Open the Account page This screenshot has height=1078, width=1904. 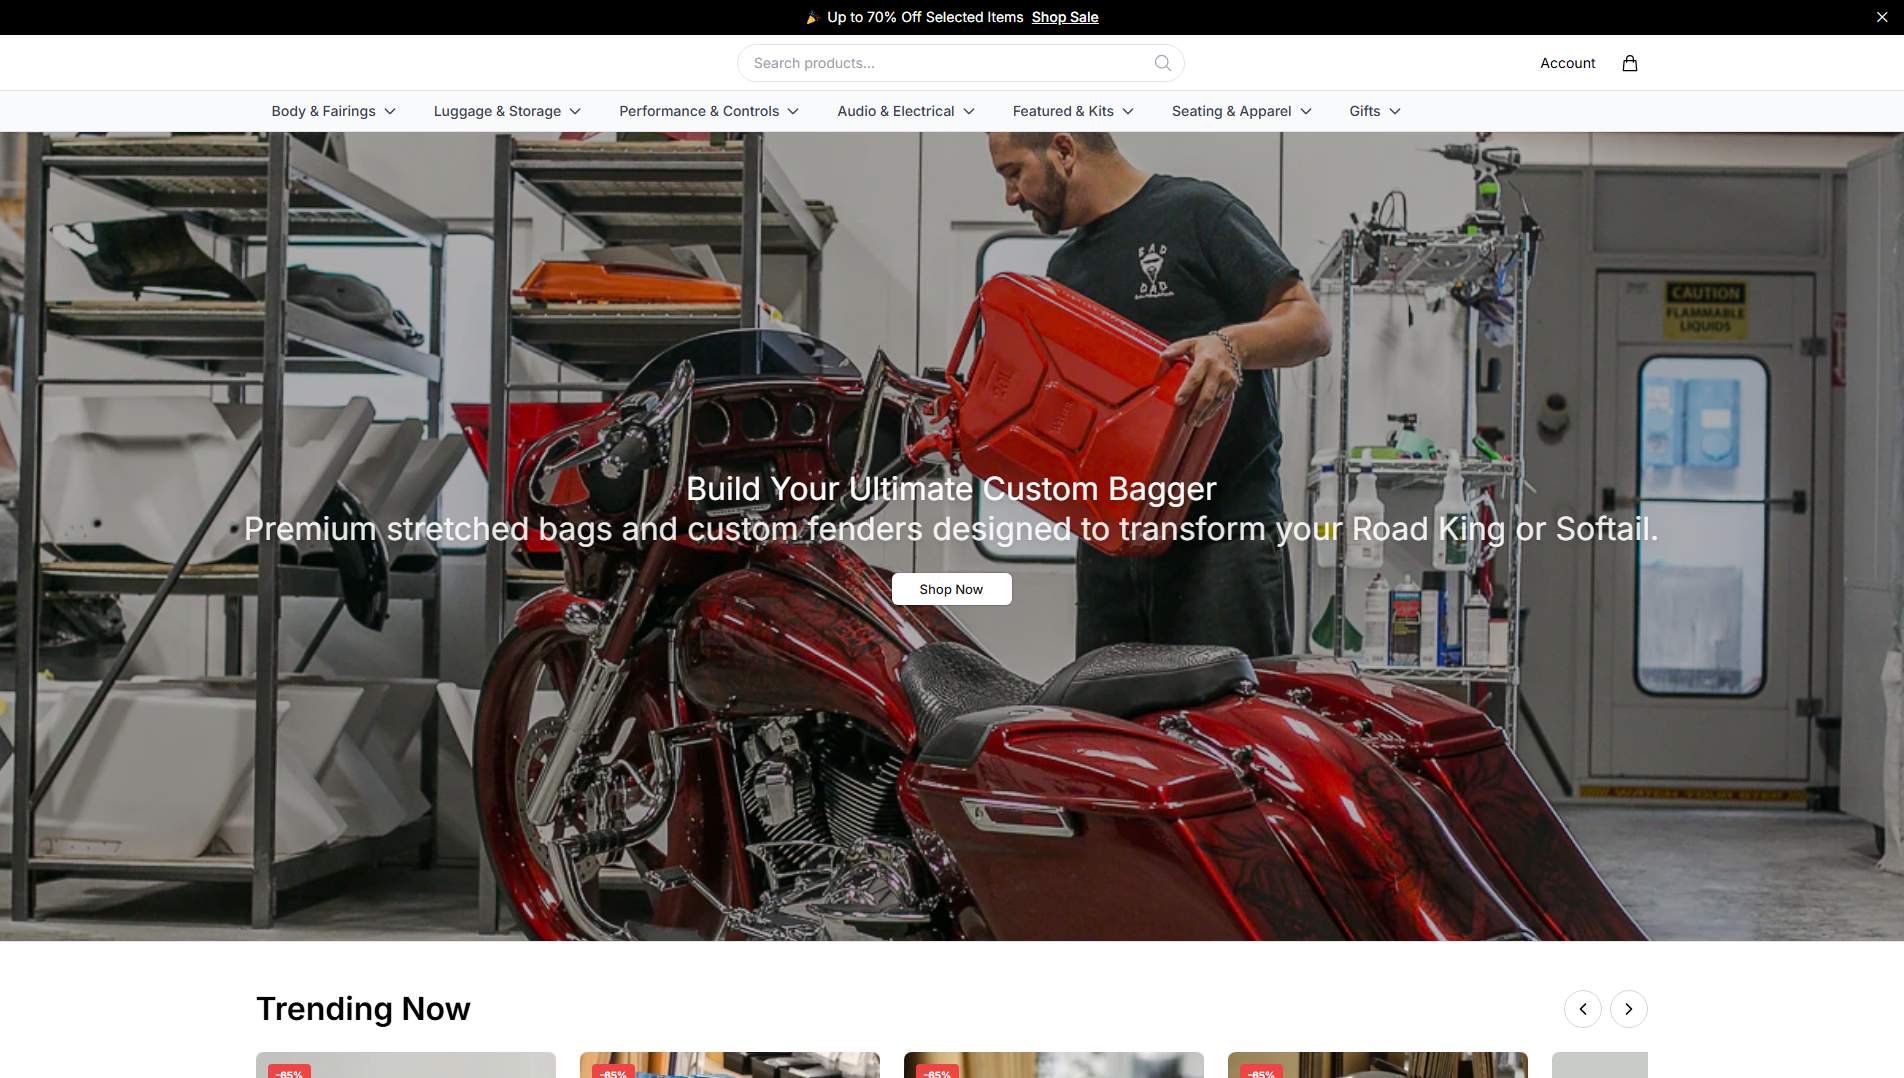1567,63
